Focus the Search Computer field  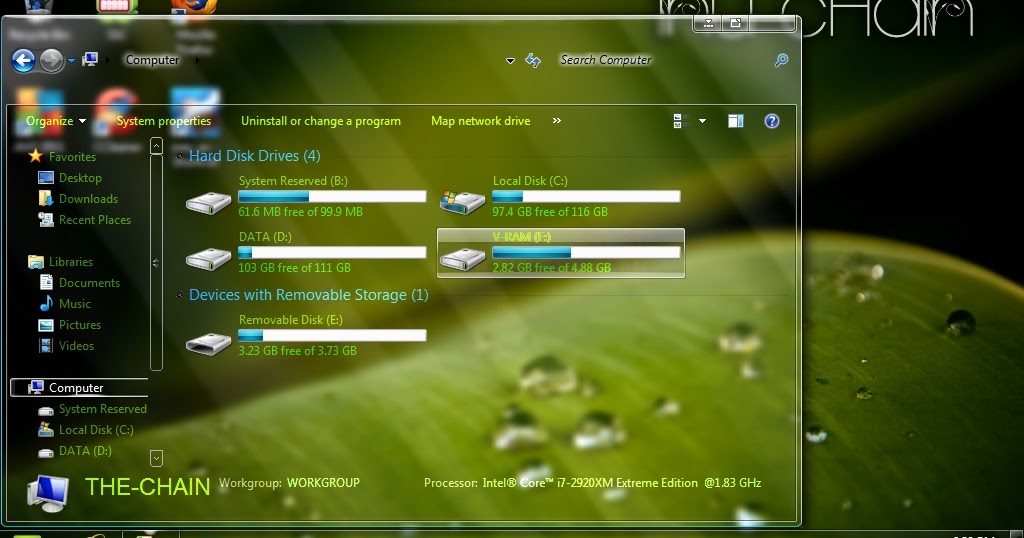click(663, 60)
